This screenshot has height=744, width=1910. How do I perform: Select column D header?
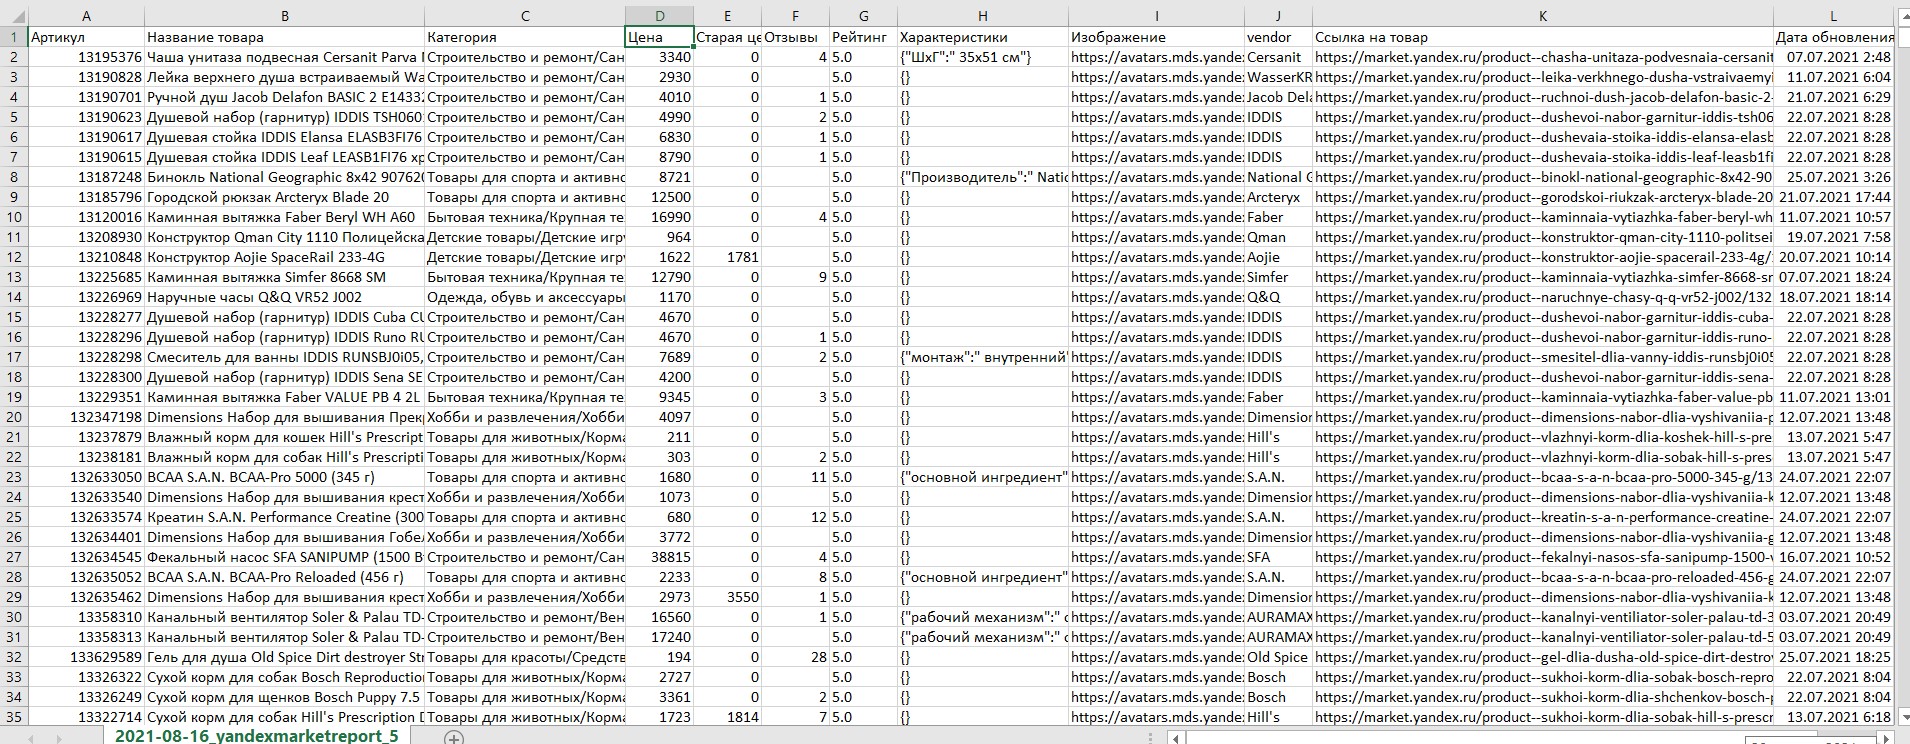tap(659, 16)
